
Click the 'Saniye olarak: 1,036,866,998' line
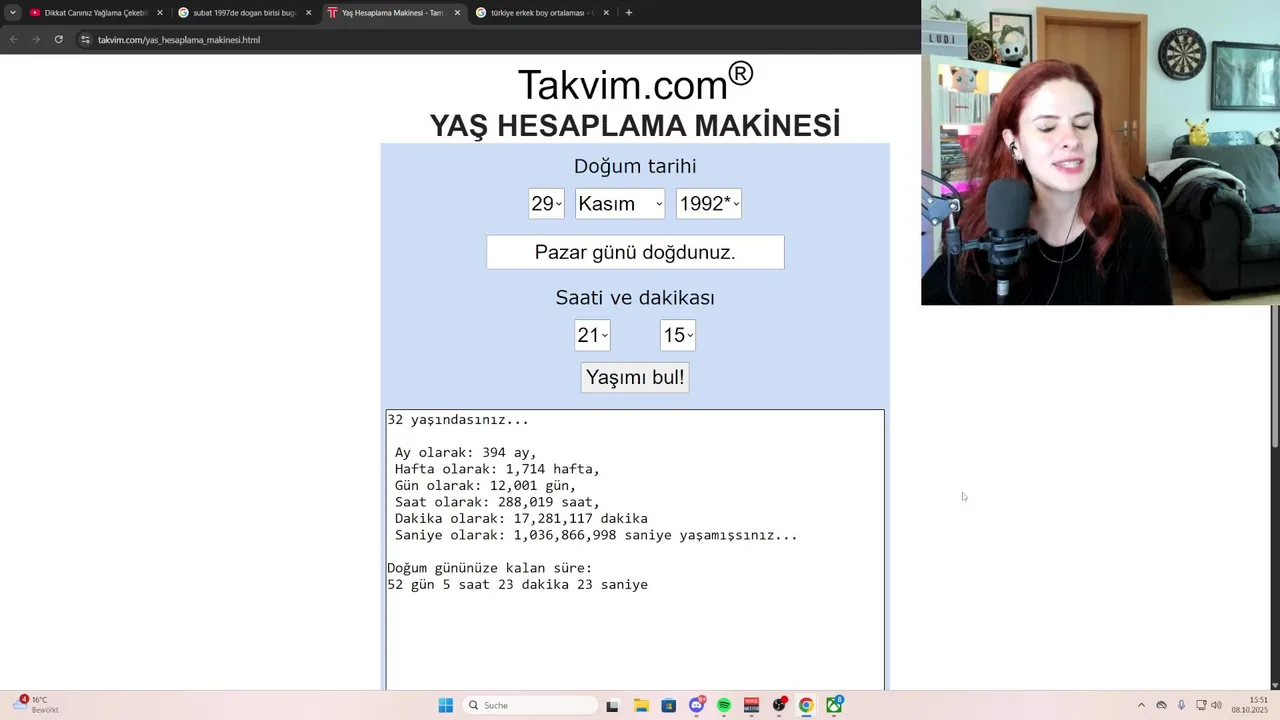pyautogui.click(x=596, y=535)
